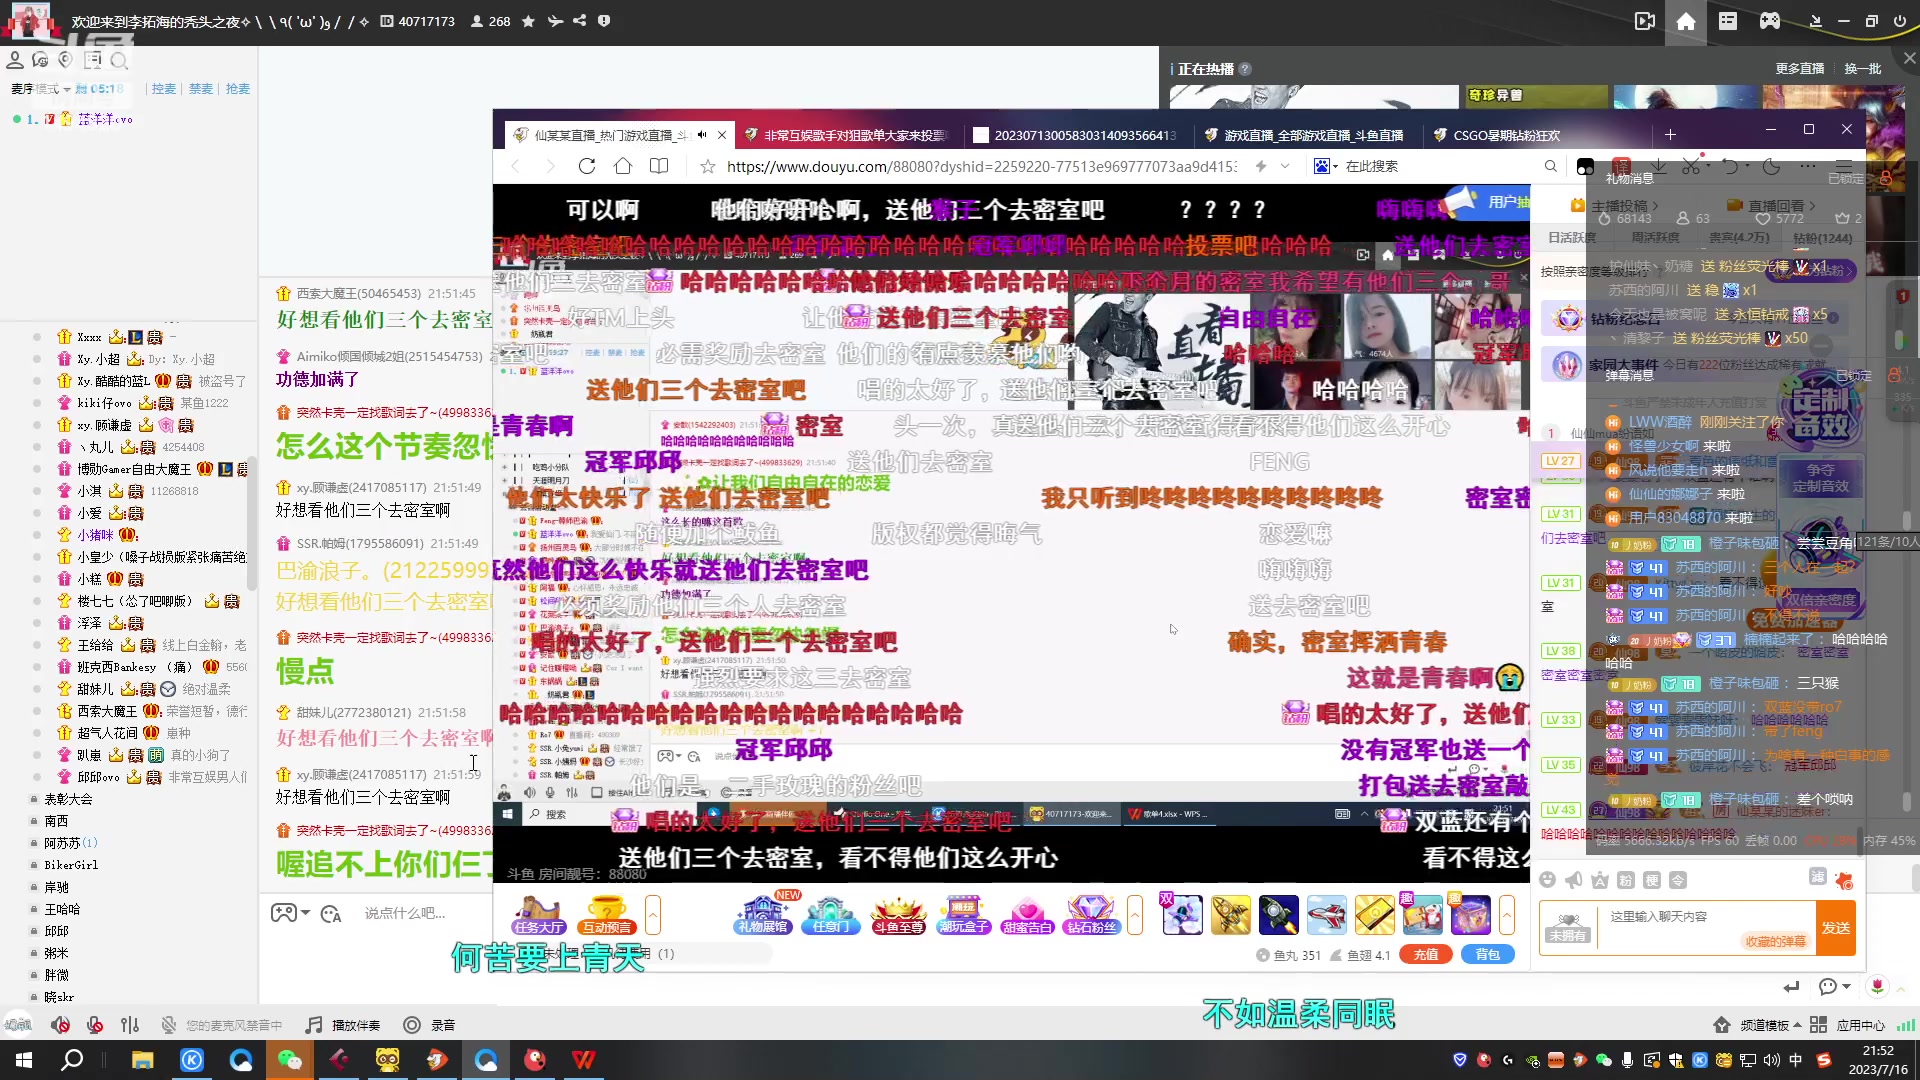The height and width of the screenshot is (1080, 1920).
Task: Open the 频道模板 dropdown
Action: click(x=1757, y=1025)
